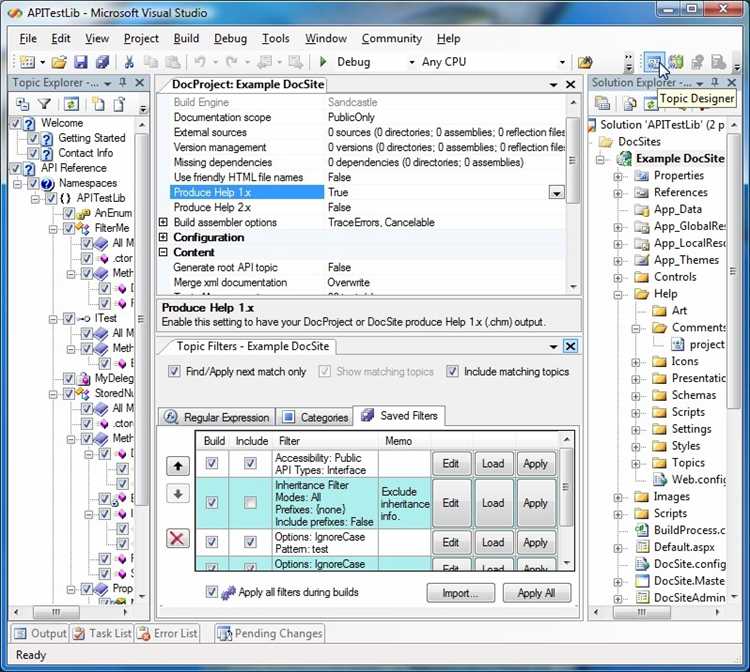
Task: Click Apply for Accessibility Public filter row
Action: click(x=535, y=463)
